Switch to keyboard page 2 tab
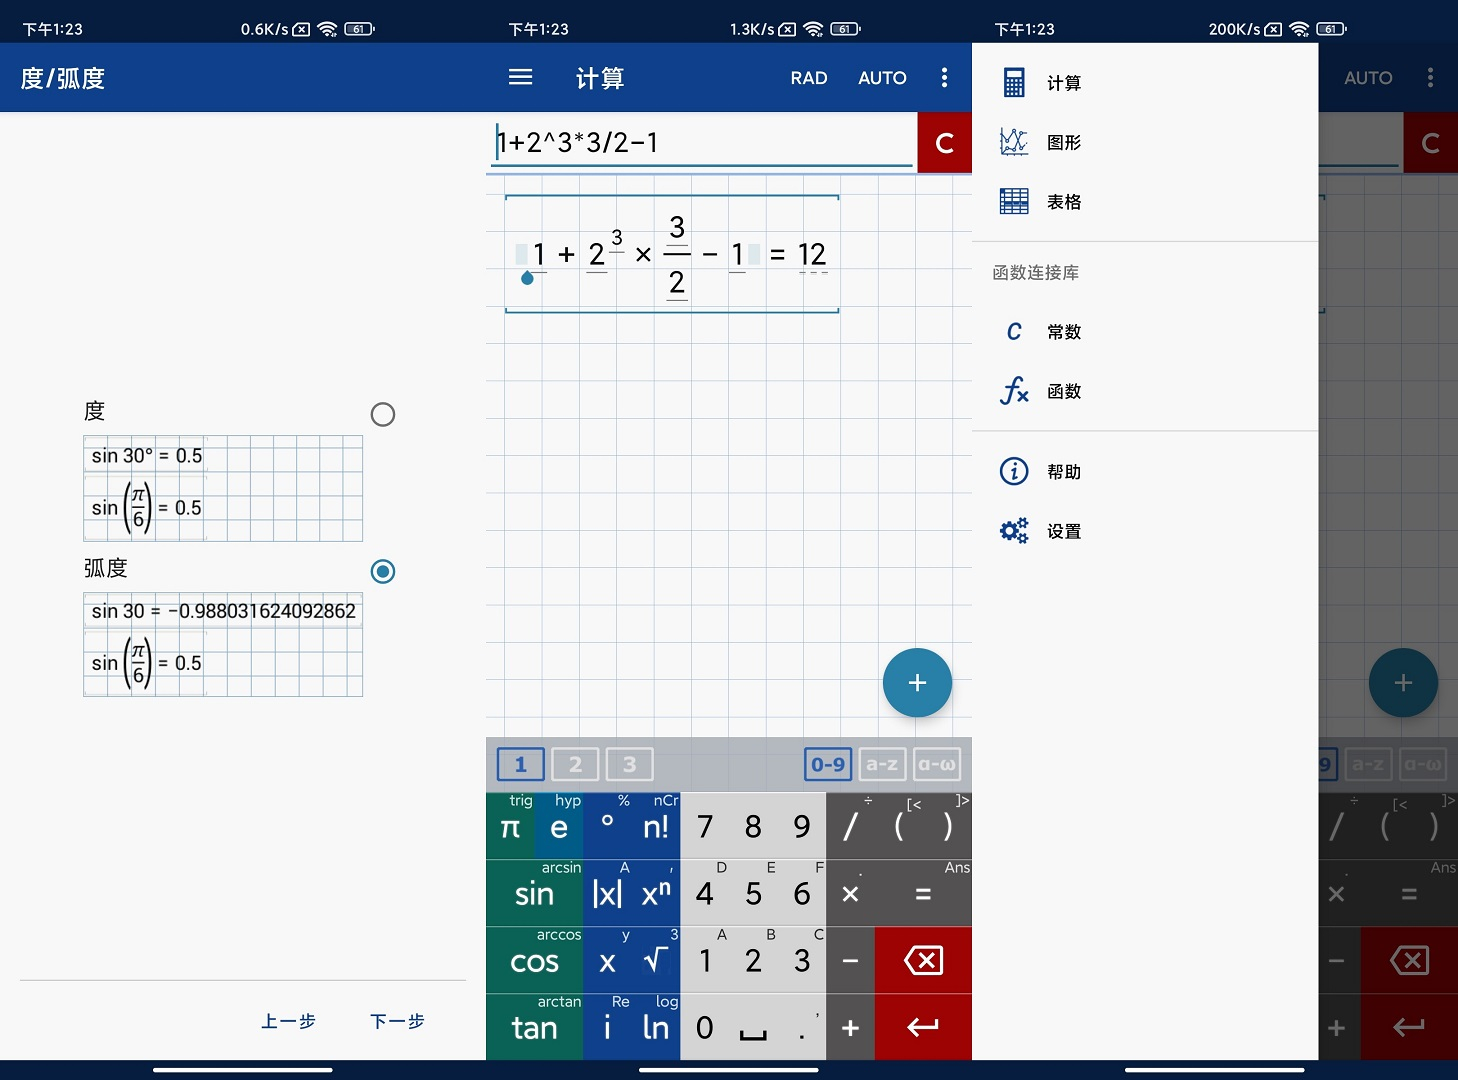Screen dimensions: 1458x1080 click(575, 765)
